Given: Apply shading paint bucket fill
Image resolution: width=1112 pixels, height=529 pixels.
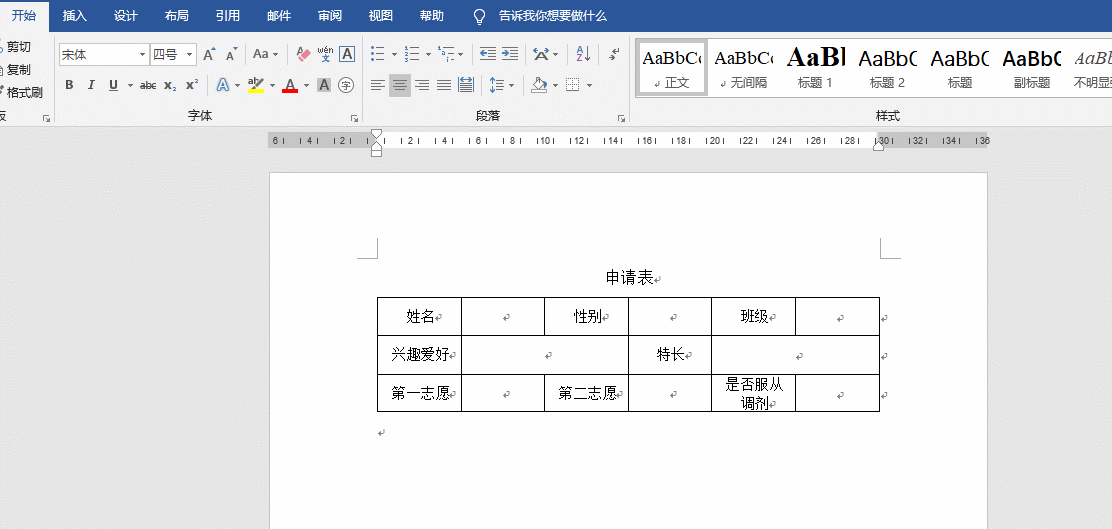Looking at the screenshot, I should click(540, 85).
